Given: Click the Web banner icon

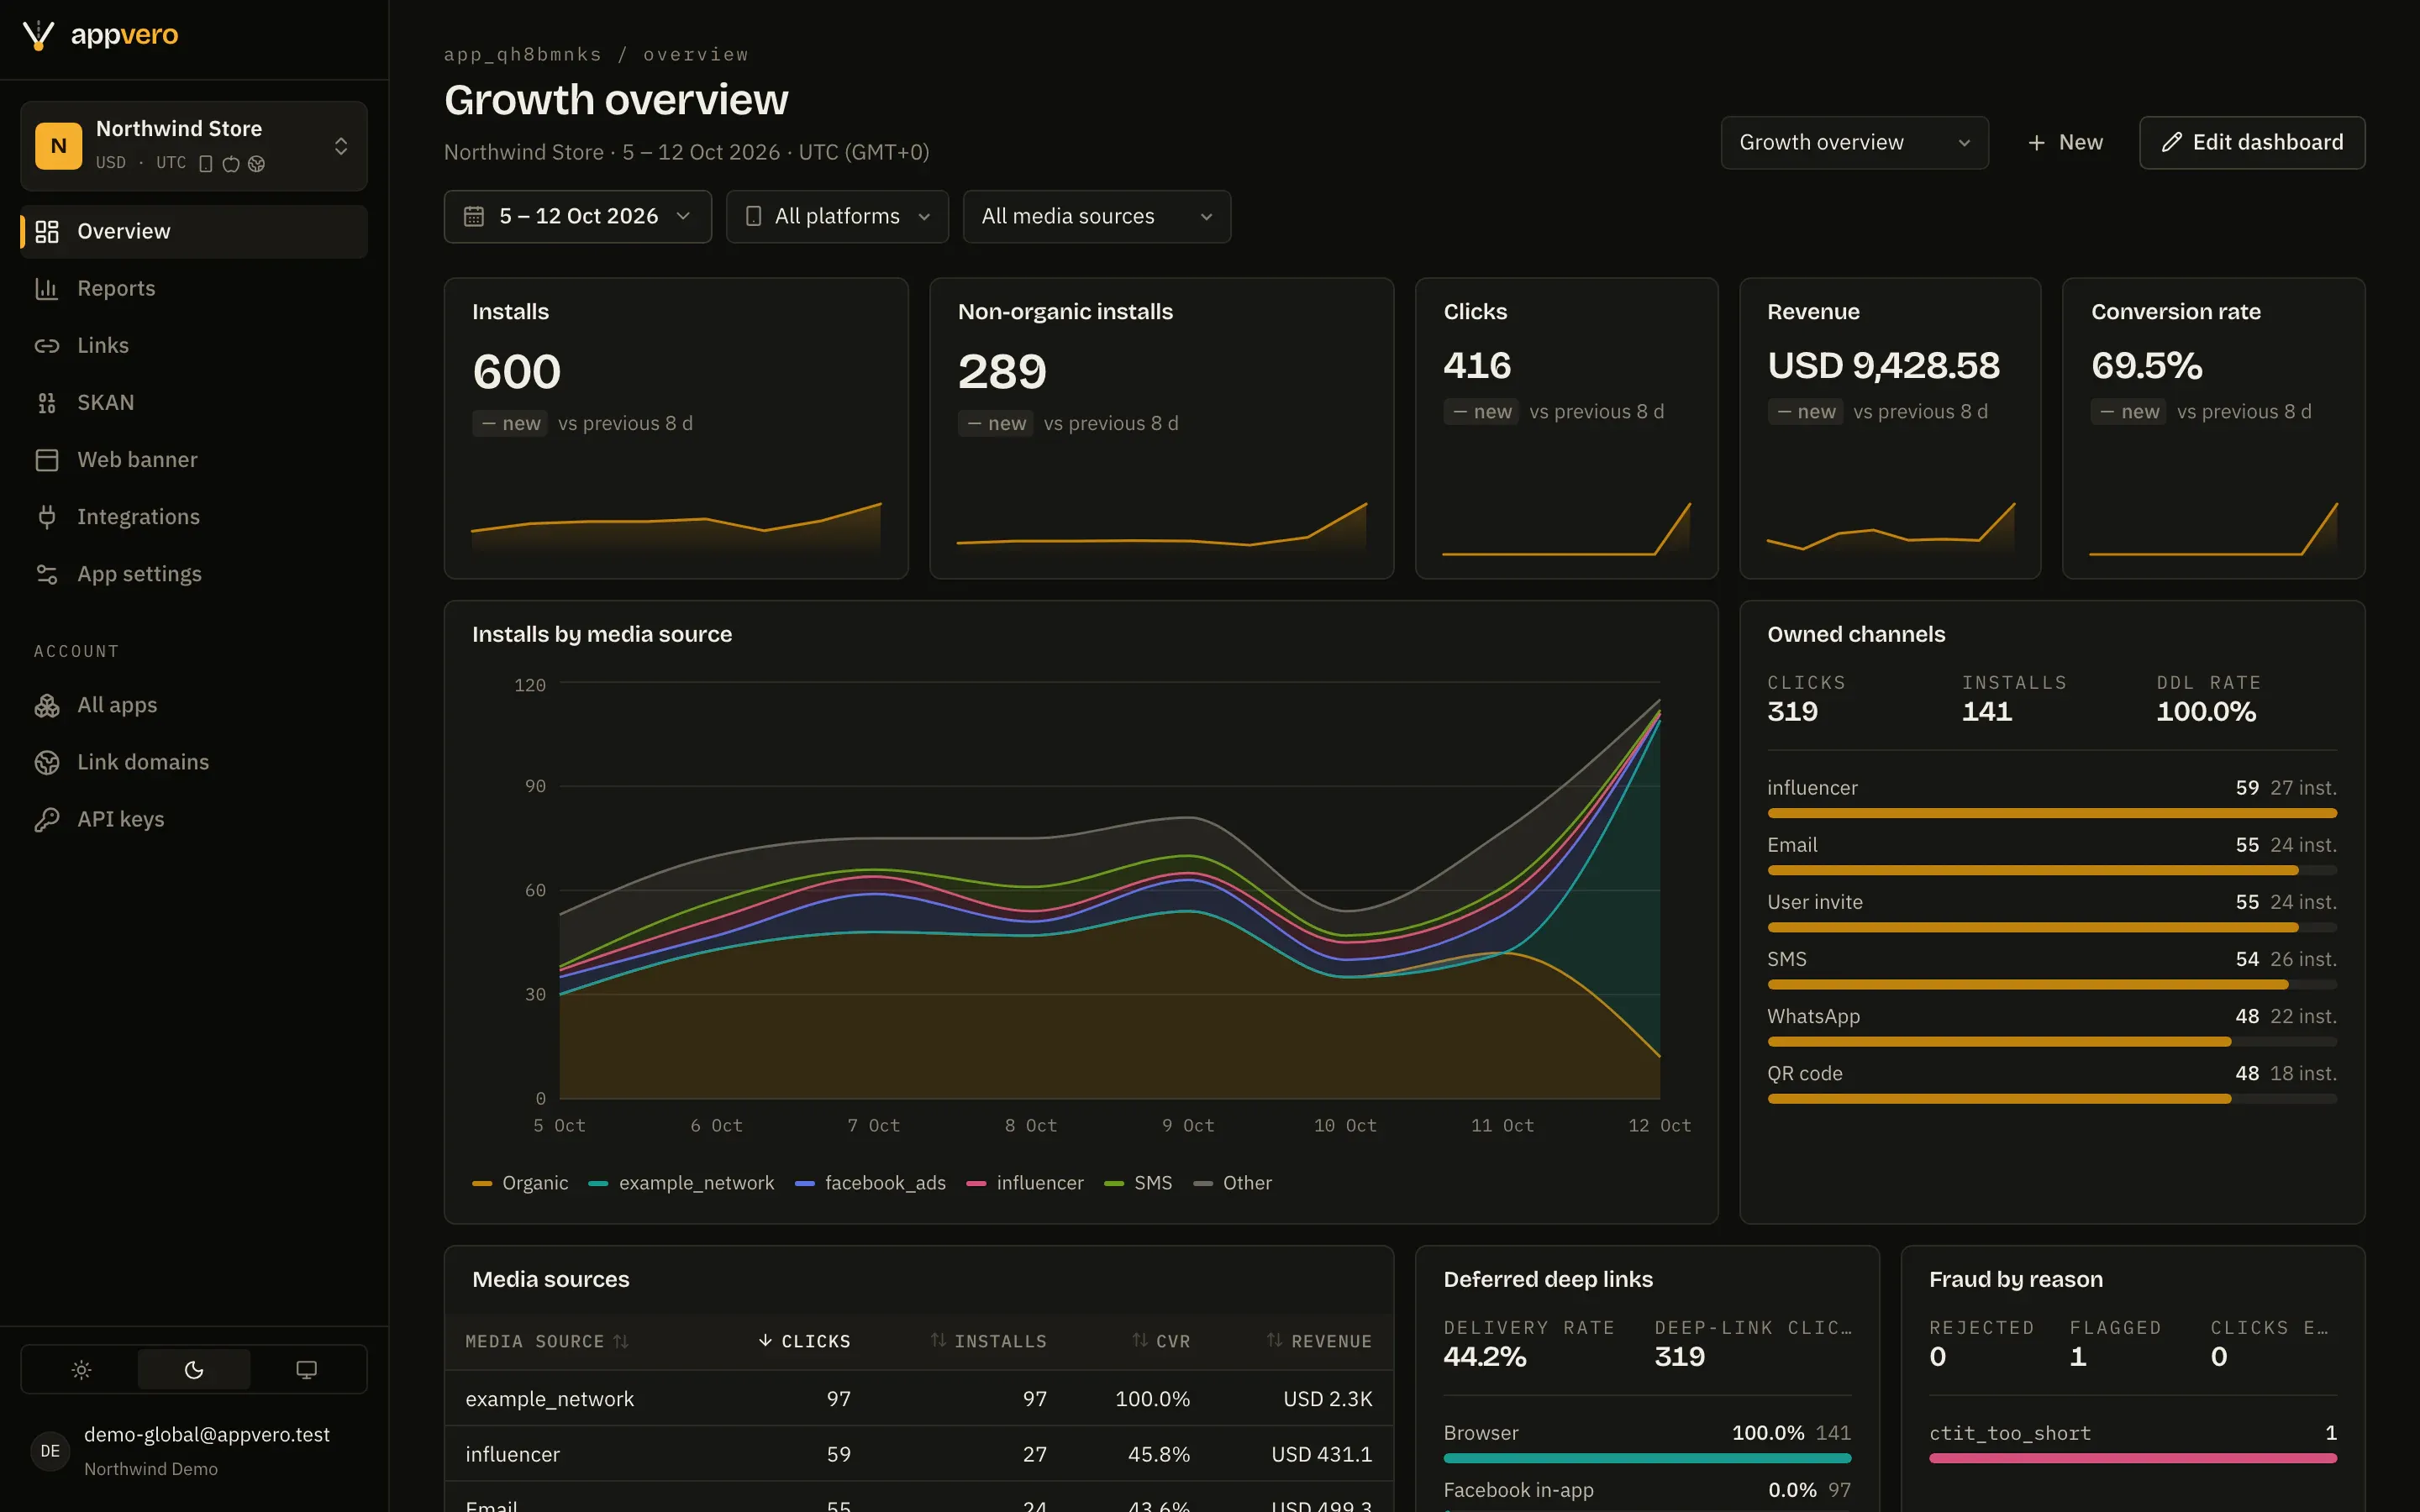Looking at the screenshot, I should coord(47,460).
